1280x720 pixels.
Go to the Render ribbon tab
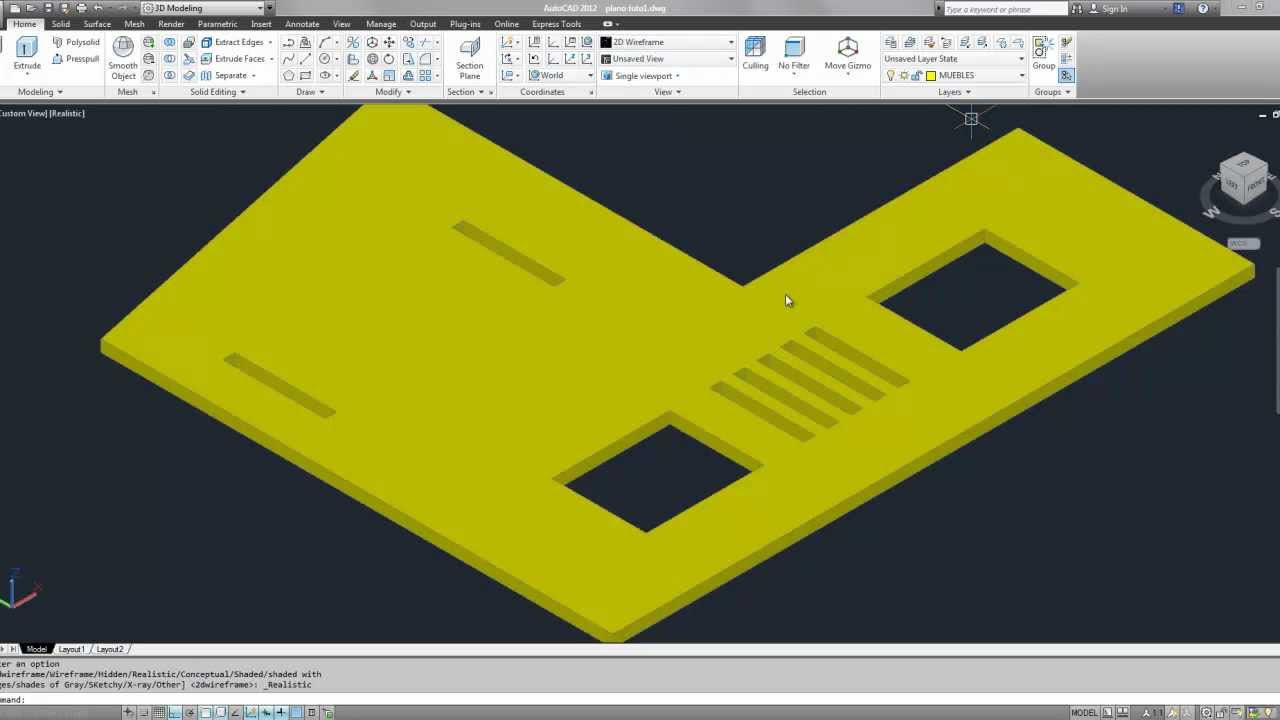point(171,24)
